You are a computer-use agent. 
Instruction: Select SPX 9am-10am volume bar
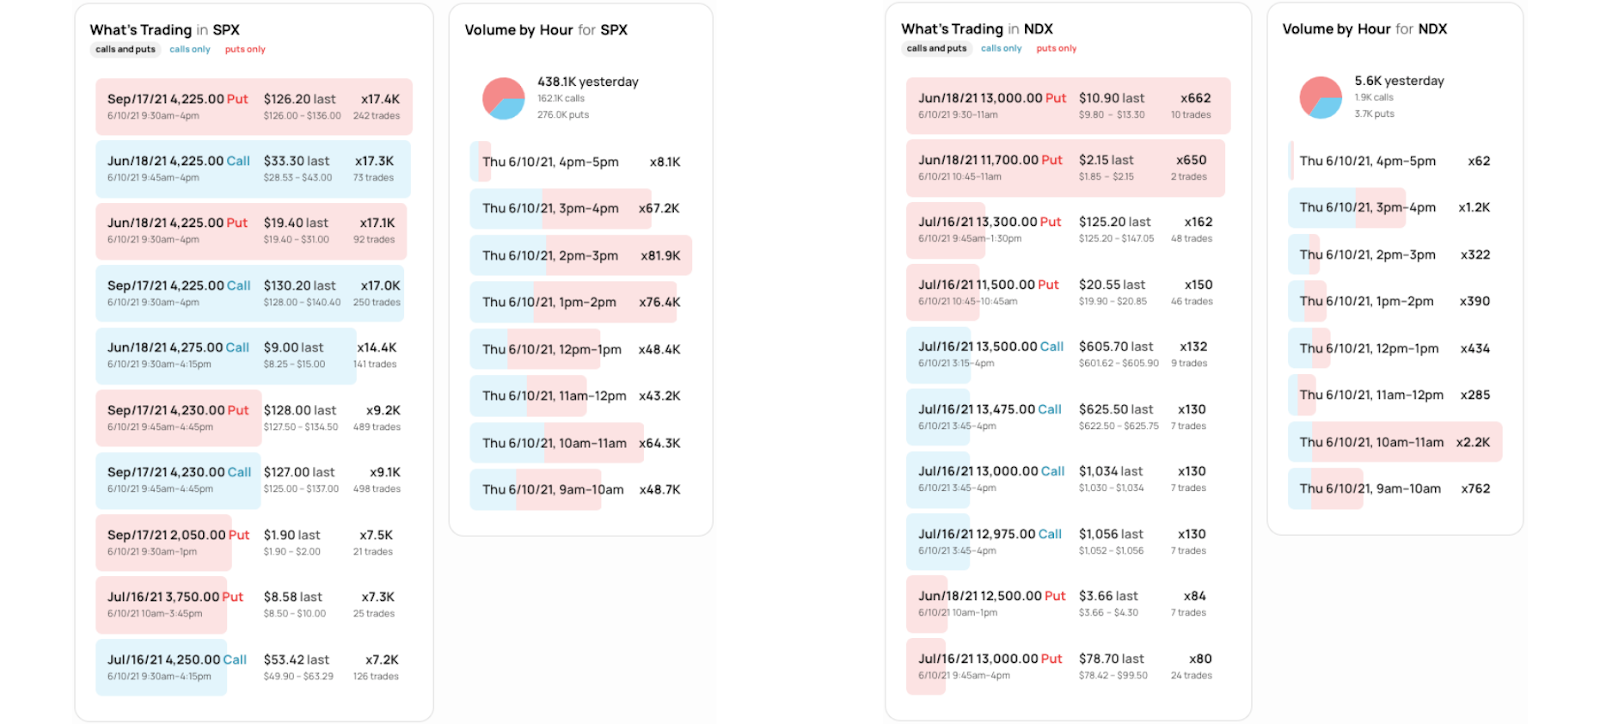pos(581,489)
